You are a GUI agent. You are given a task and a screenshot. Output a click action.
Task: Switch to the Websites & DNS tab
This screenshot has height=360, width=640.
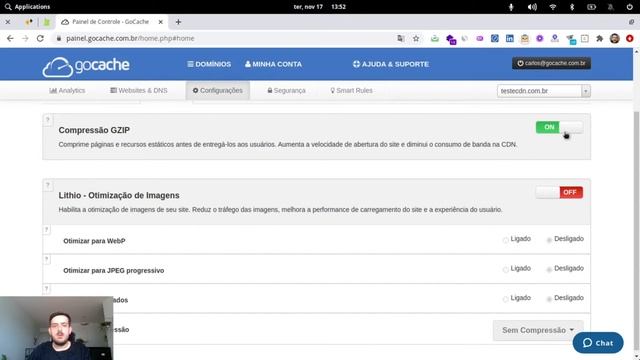pos(139,91)
